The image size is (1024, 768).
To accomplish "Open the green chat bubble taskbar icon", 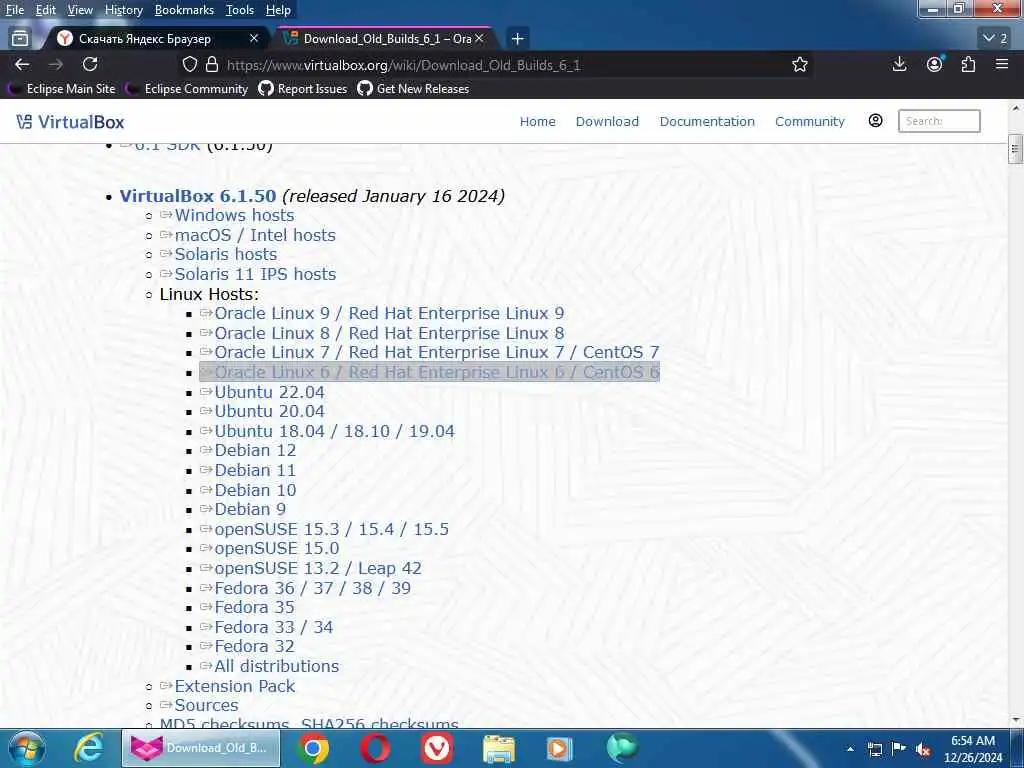I will pos(622,748).
